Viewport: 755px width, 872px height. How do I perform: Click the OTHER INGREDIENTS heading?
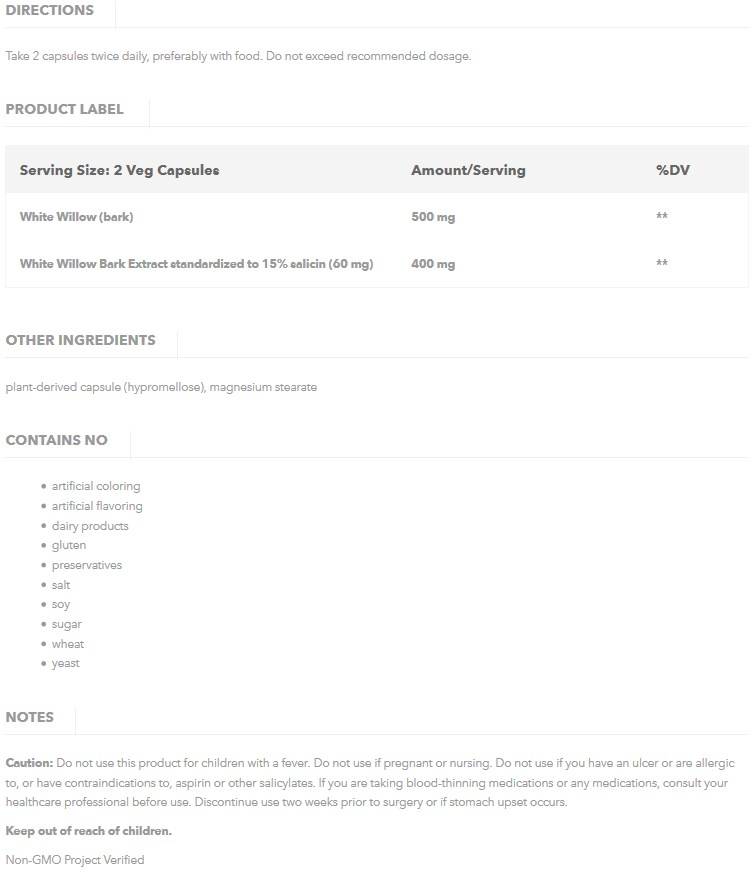[80, 340]
